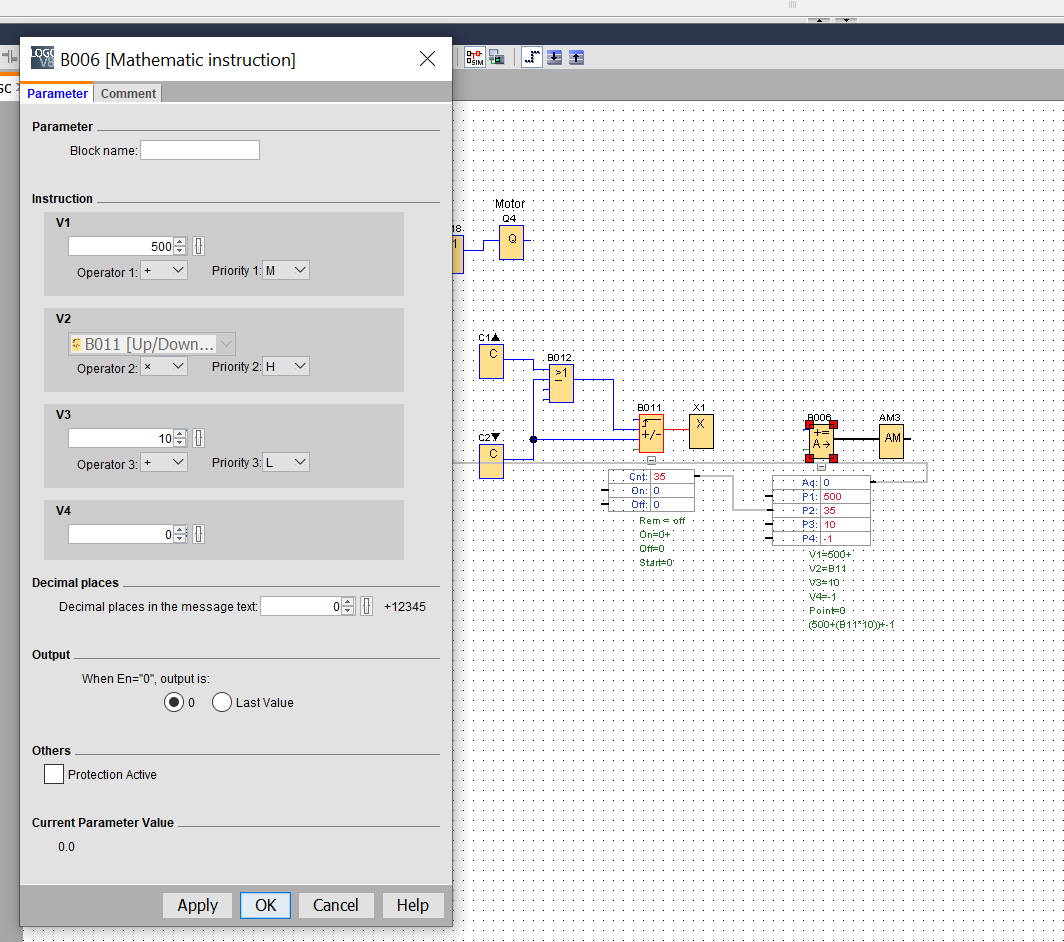This screenshot has height=942, width=1064.
Task: Select the output '0' radio button
Action: pos(174,702)
